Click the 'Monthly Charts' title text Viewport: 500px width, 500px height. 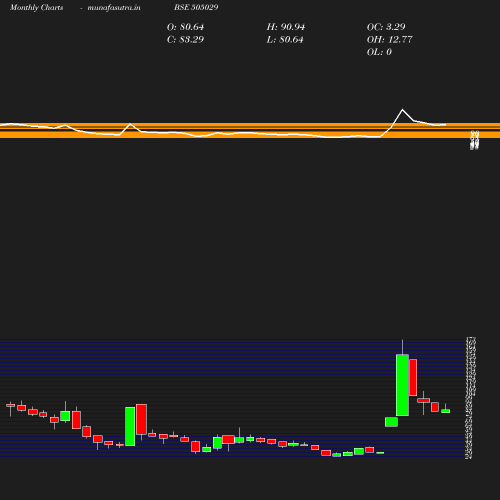[x=36, y=7]
